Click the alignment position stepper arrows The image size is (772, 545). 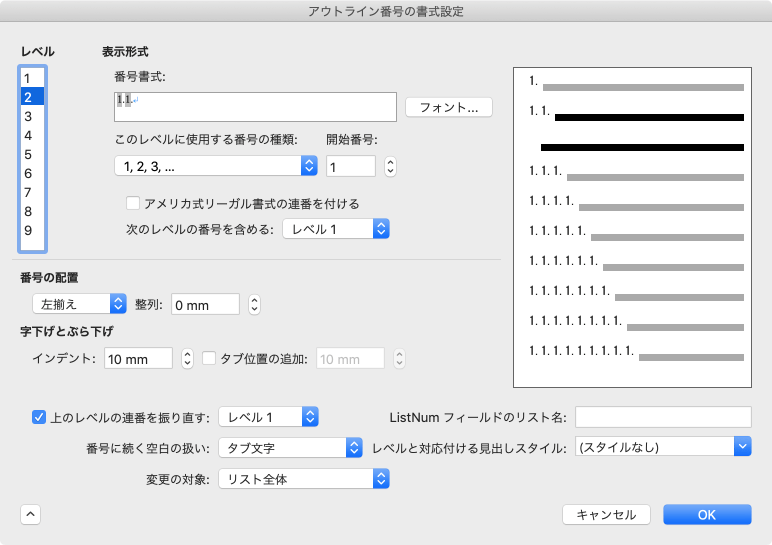pos(255,304)
